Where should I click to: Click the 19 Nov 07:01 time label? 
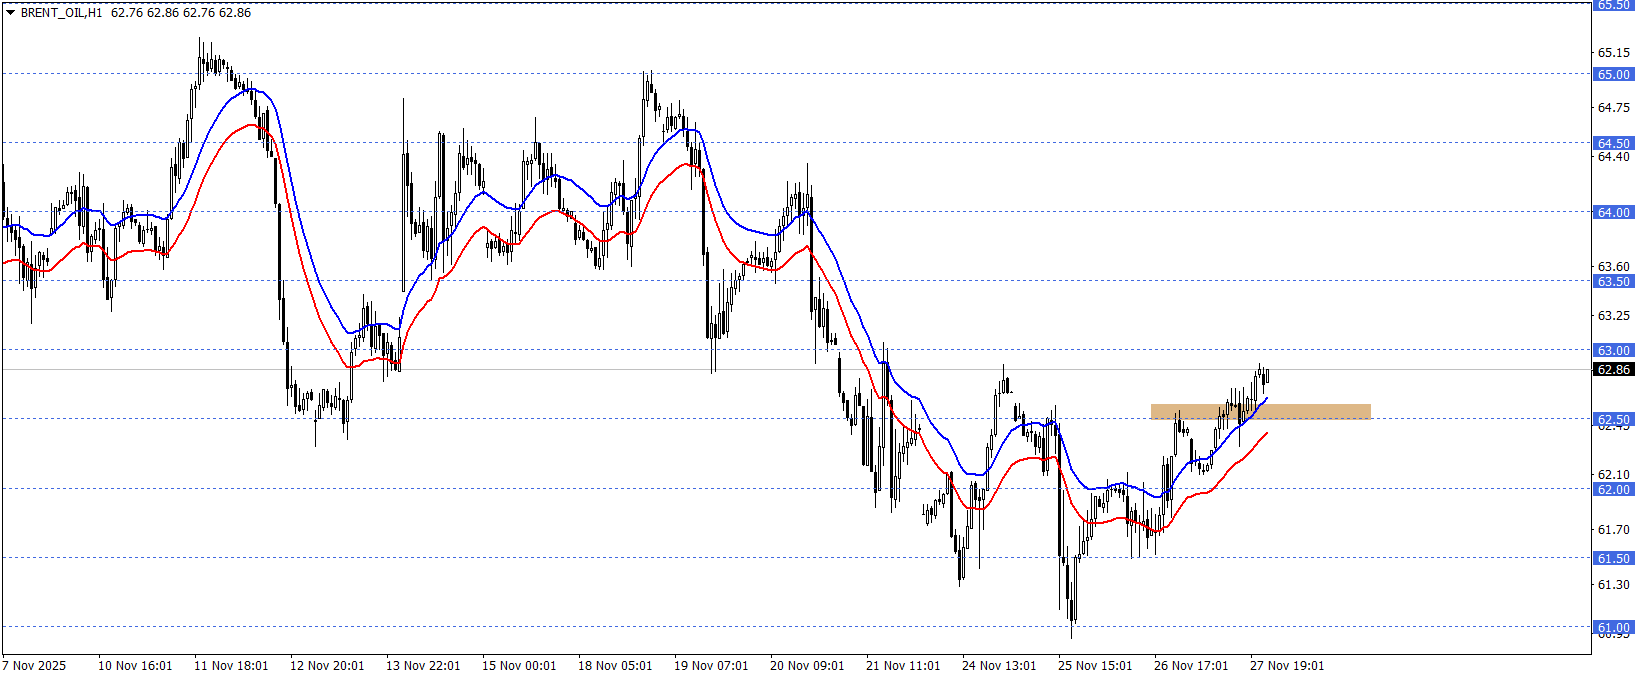tap(711, 665)
